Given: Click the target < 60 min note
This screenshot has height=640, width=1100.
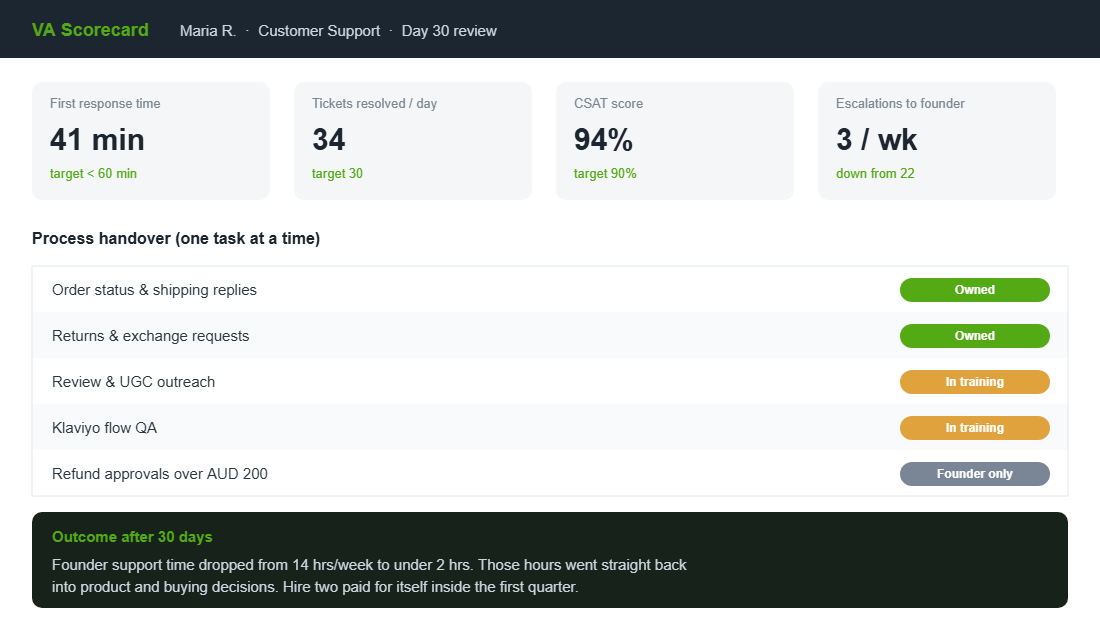Looking at the screenshot, I should 93,173.
